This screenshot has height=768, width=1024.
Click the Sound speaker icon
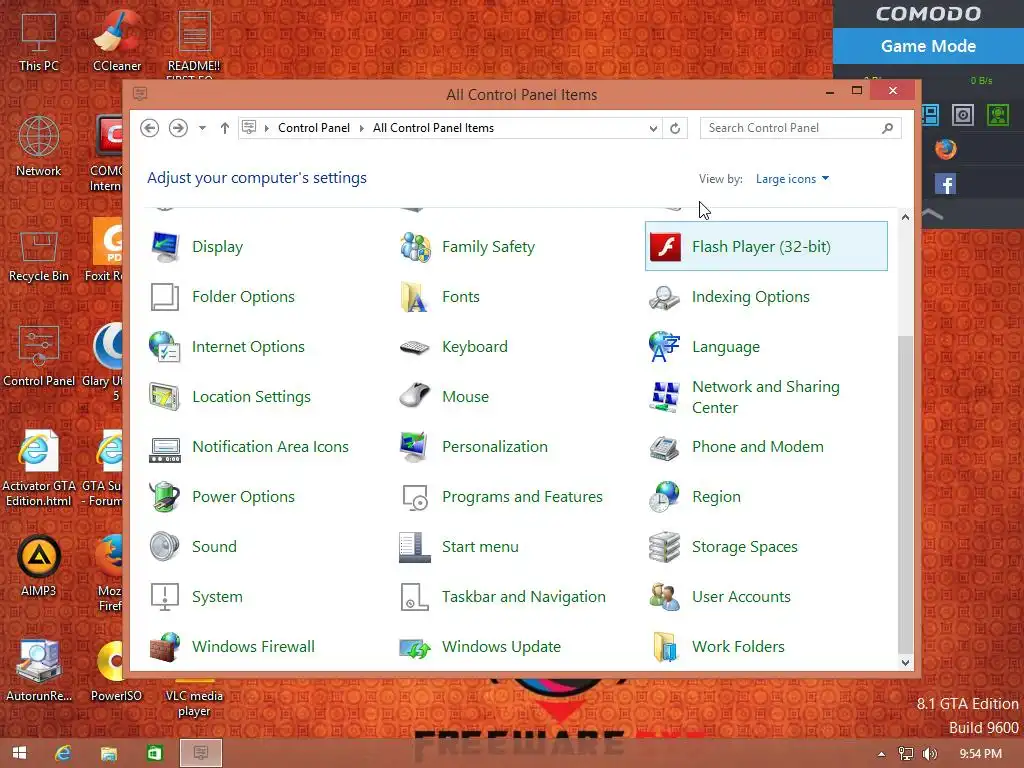coord(165,547)
